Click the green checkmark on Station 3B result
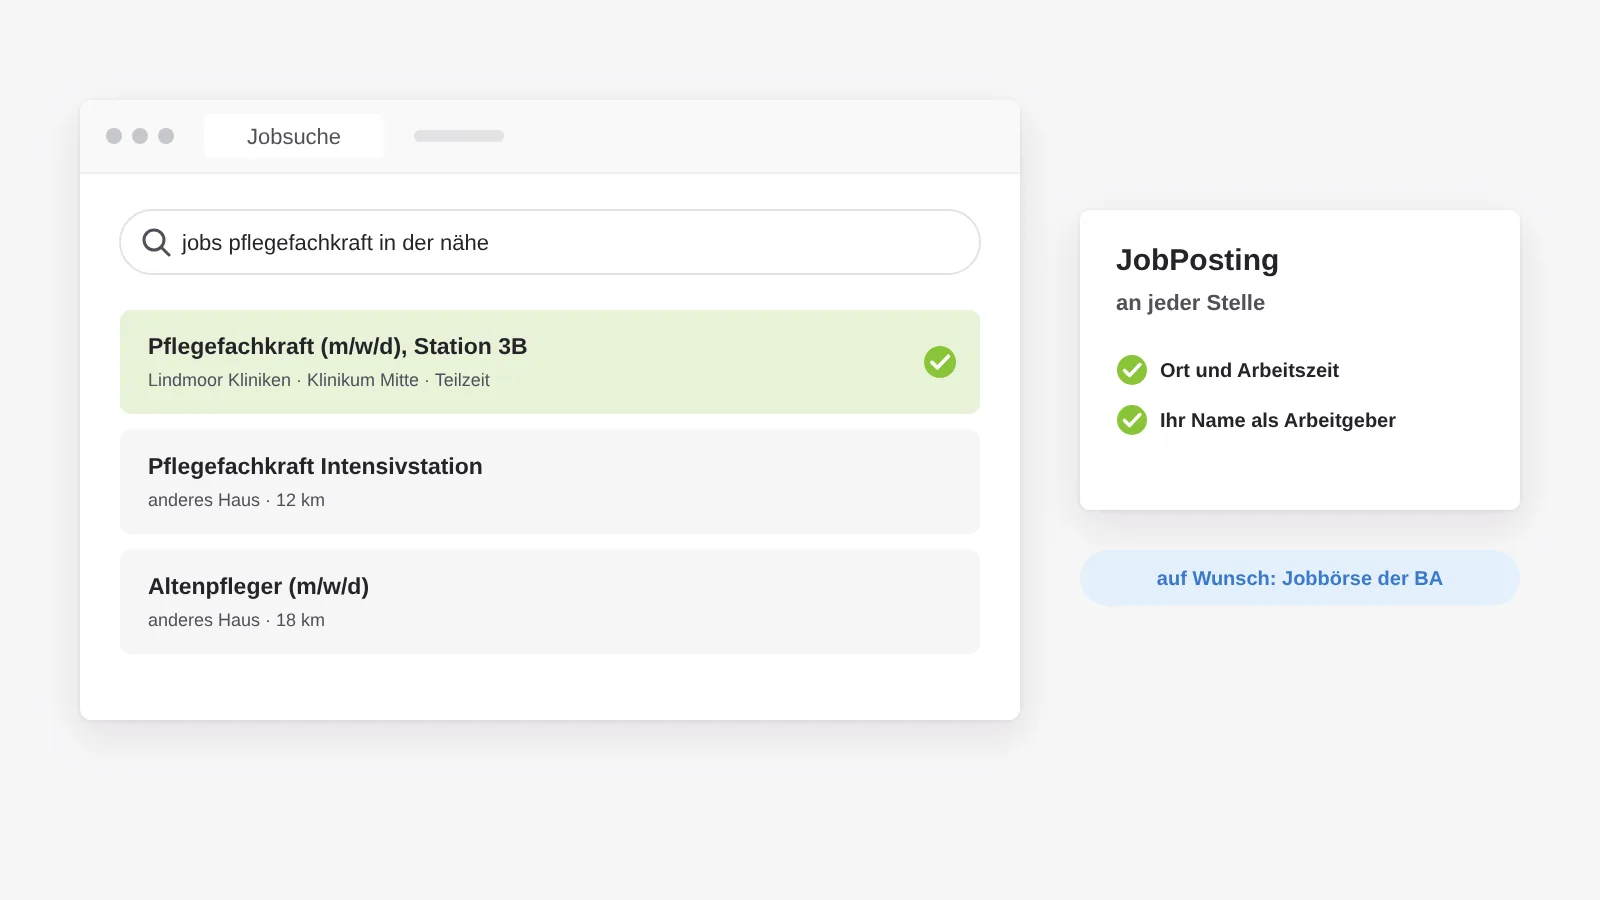Screen dimensions: 1600x900 click(x=940, y=362)
